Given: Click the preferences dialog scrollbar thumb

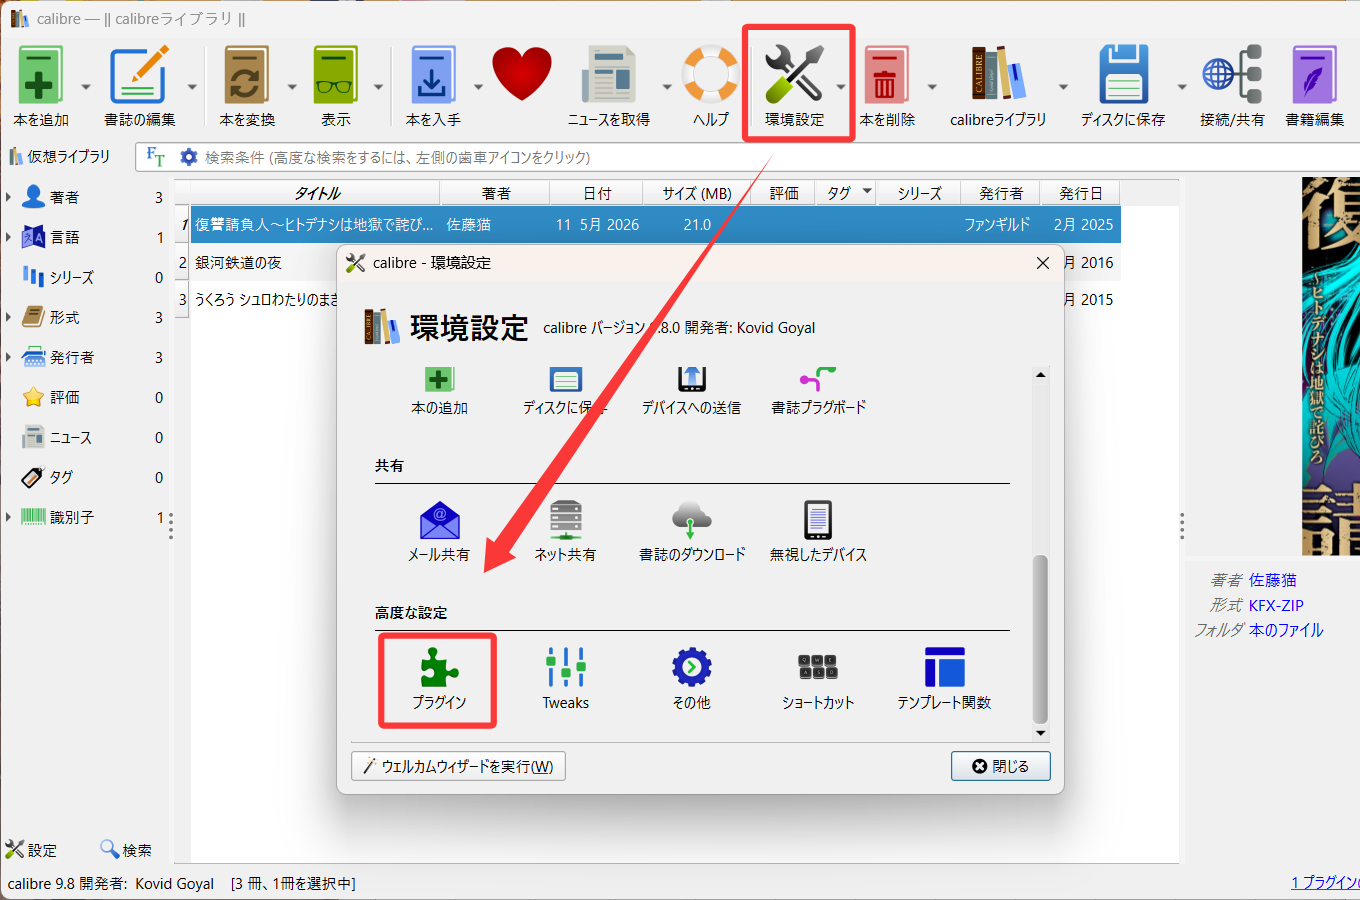Looking at the screenshot, I should [1040, 638].
